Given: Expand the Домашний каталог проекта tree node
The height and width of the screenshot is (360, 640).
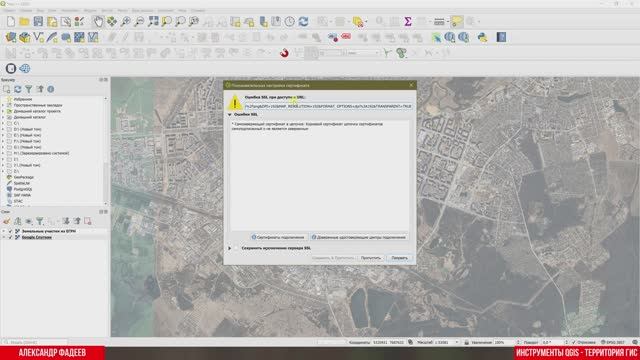Looking at the screenshot, I should pos(3,111).
